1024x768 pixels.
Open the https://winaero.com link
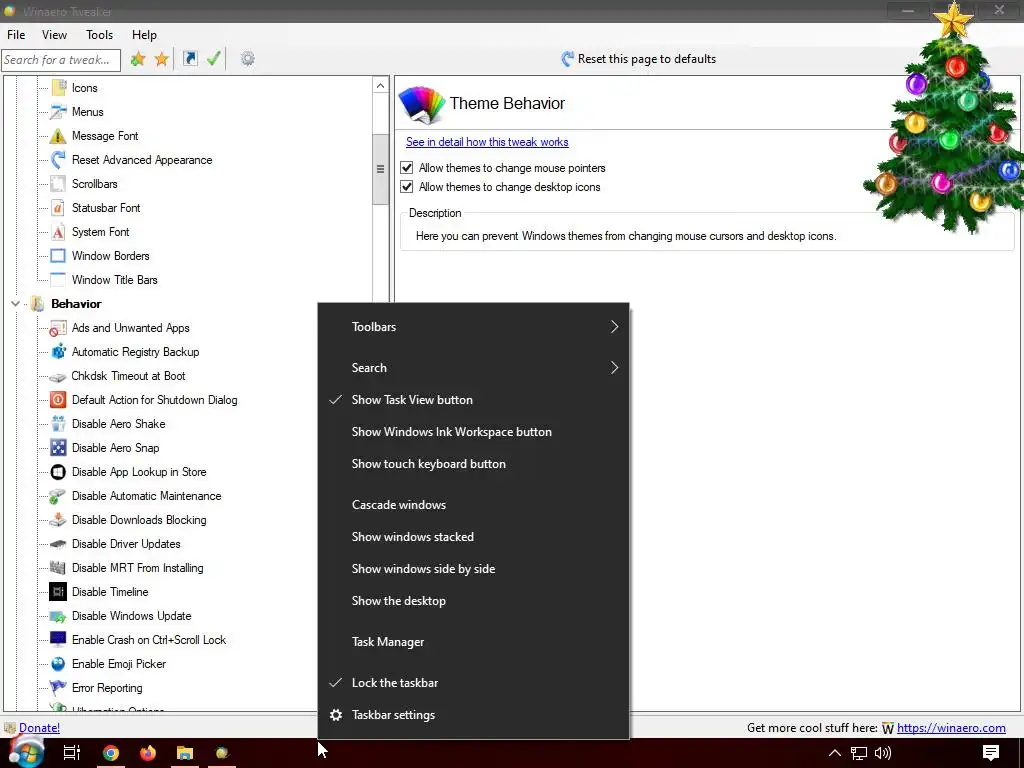point(951,728)
